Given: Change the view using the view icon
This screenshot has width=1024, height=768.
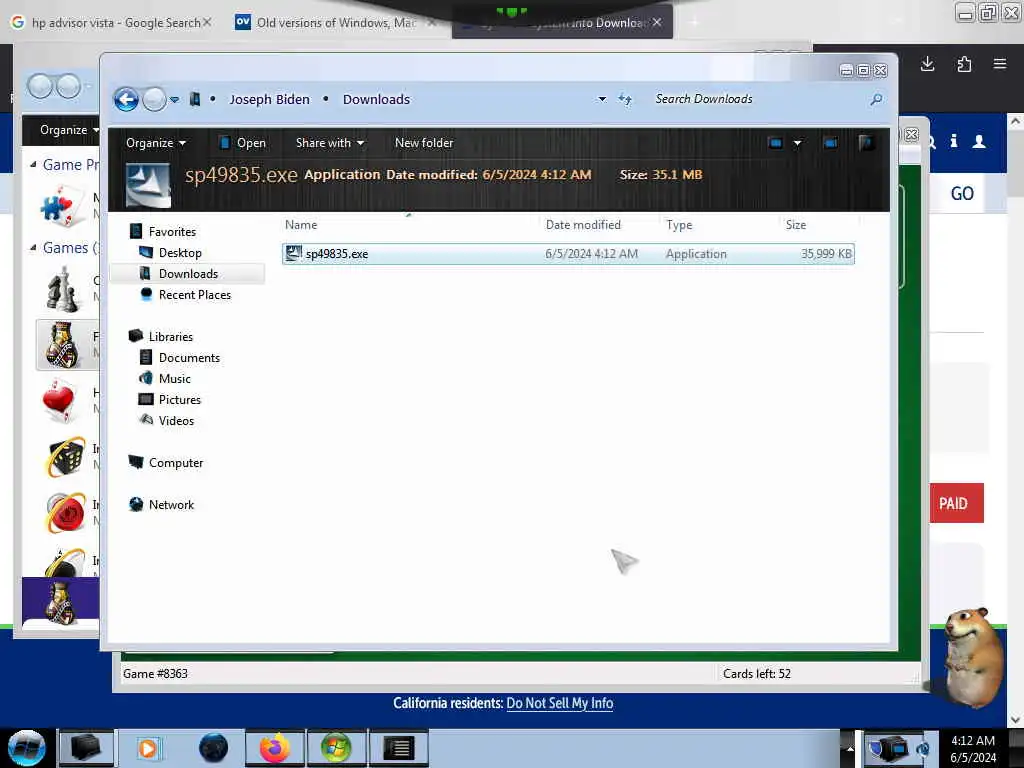Looking at the screenshot, I should pos(775,142).
